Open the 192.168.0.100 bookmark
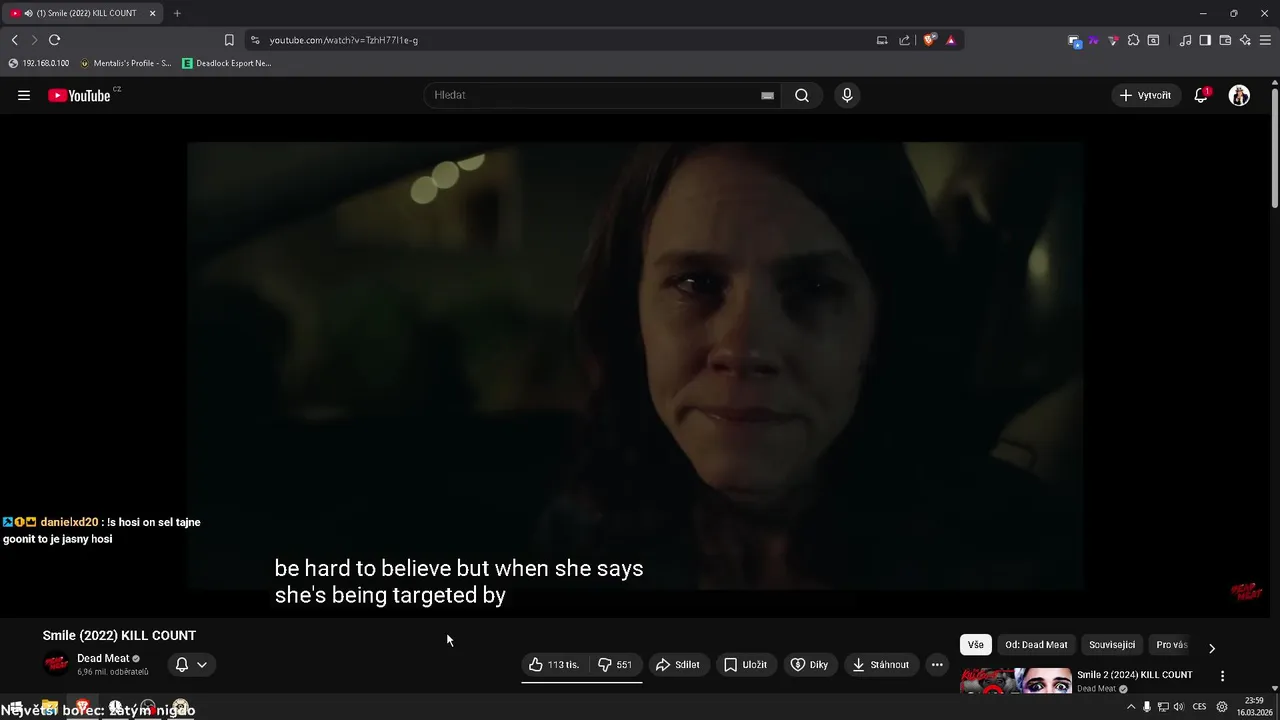Screen dimensions: 1280x720 coord(38,63)
